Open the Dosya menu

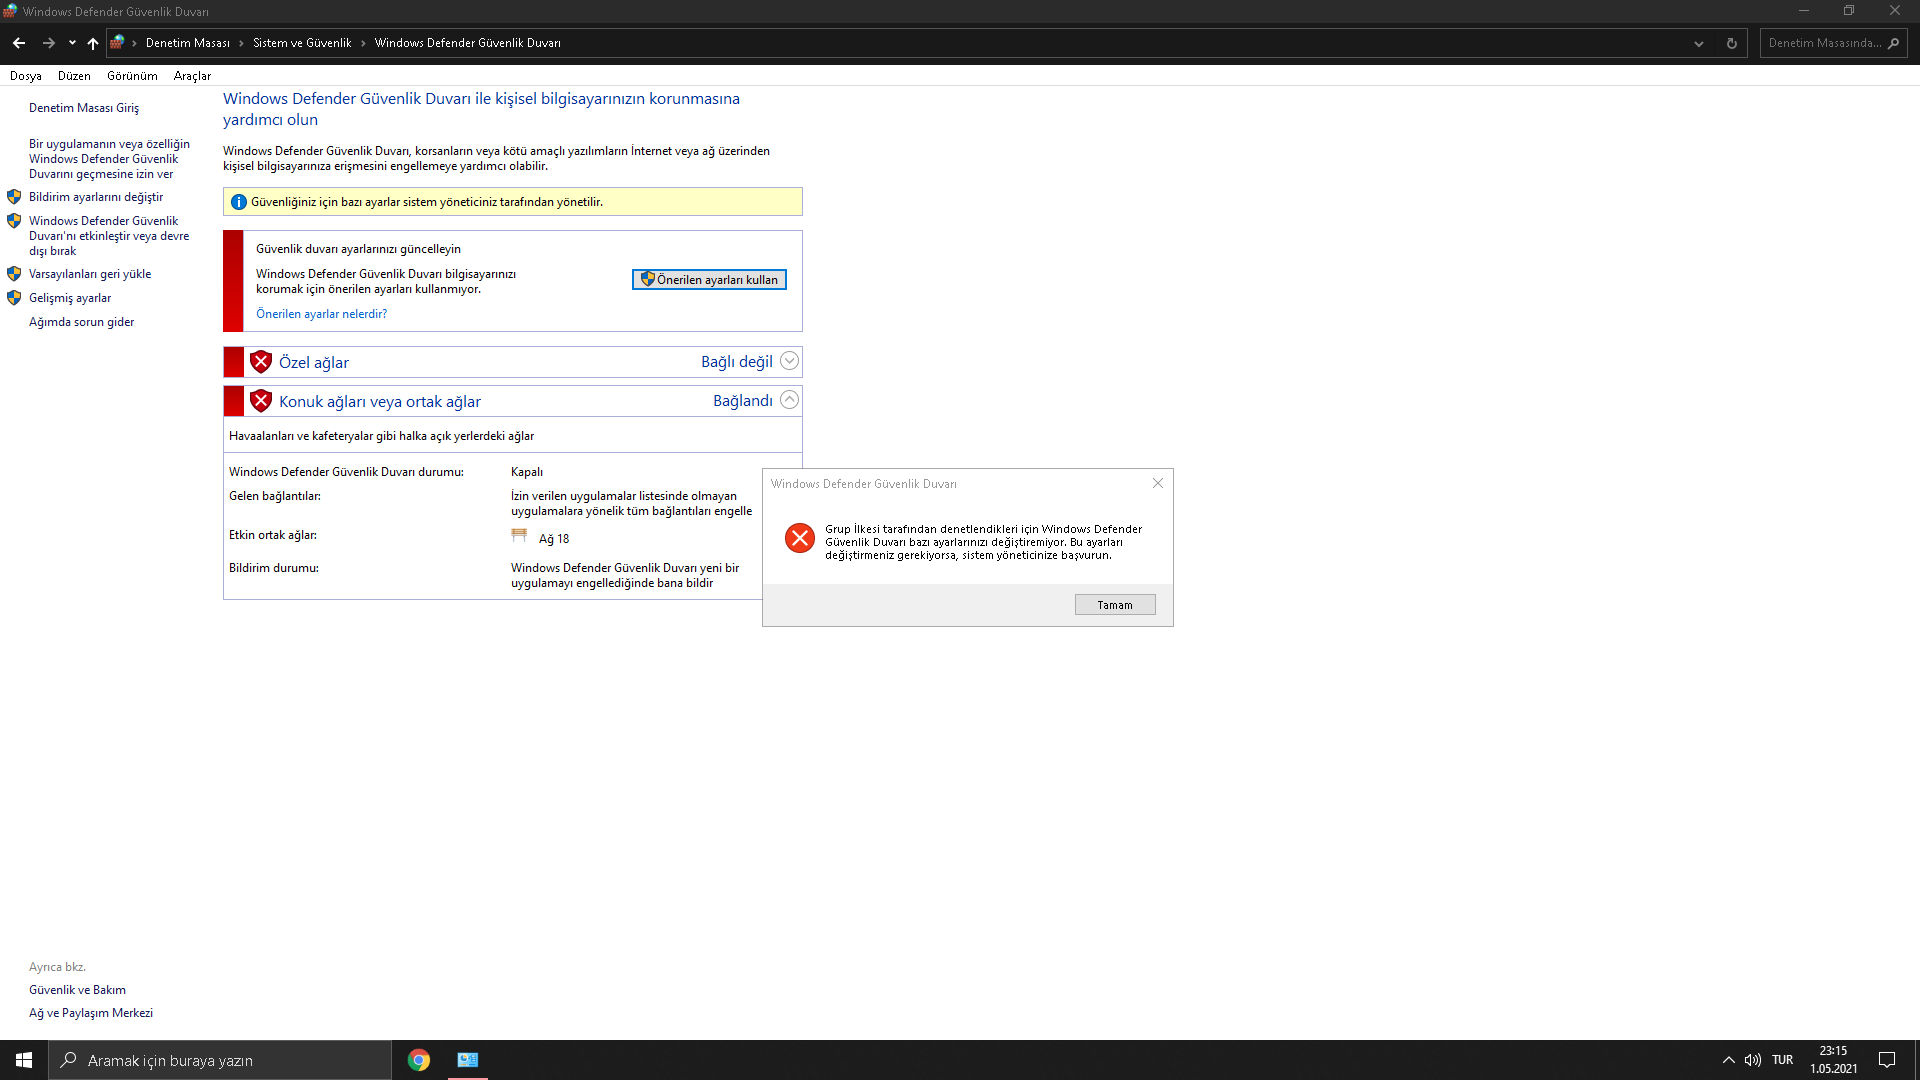(x=26, y=76)
